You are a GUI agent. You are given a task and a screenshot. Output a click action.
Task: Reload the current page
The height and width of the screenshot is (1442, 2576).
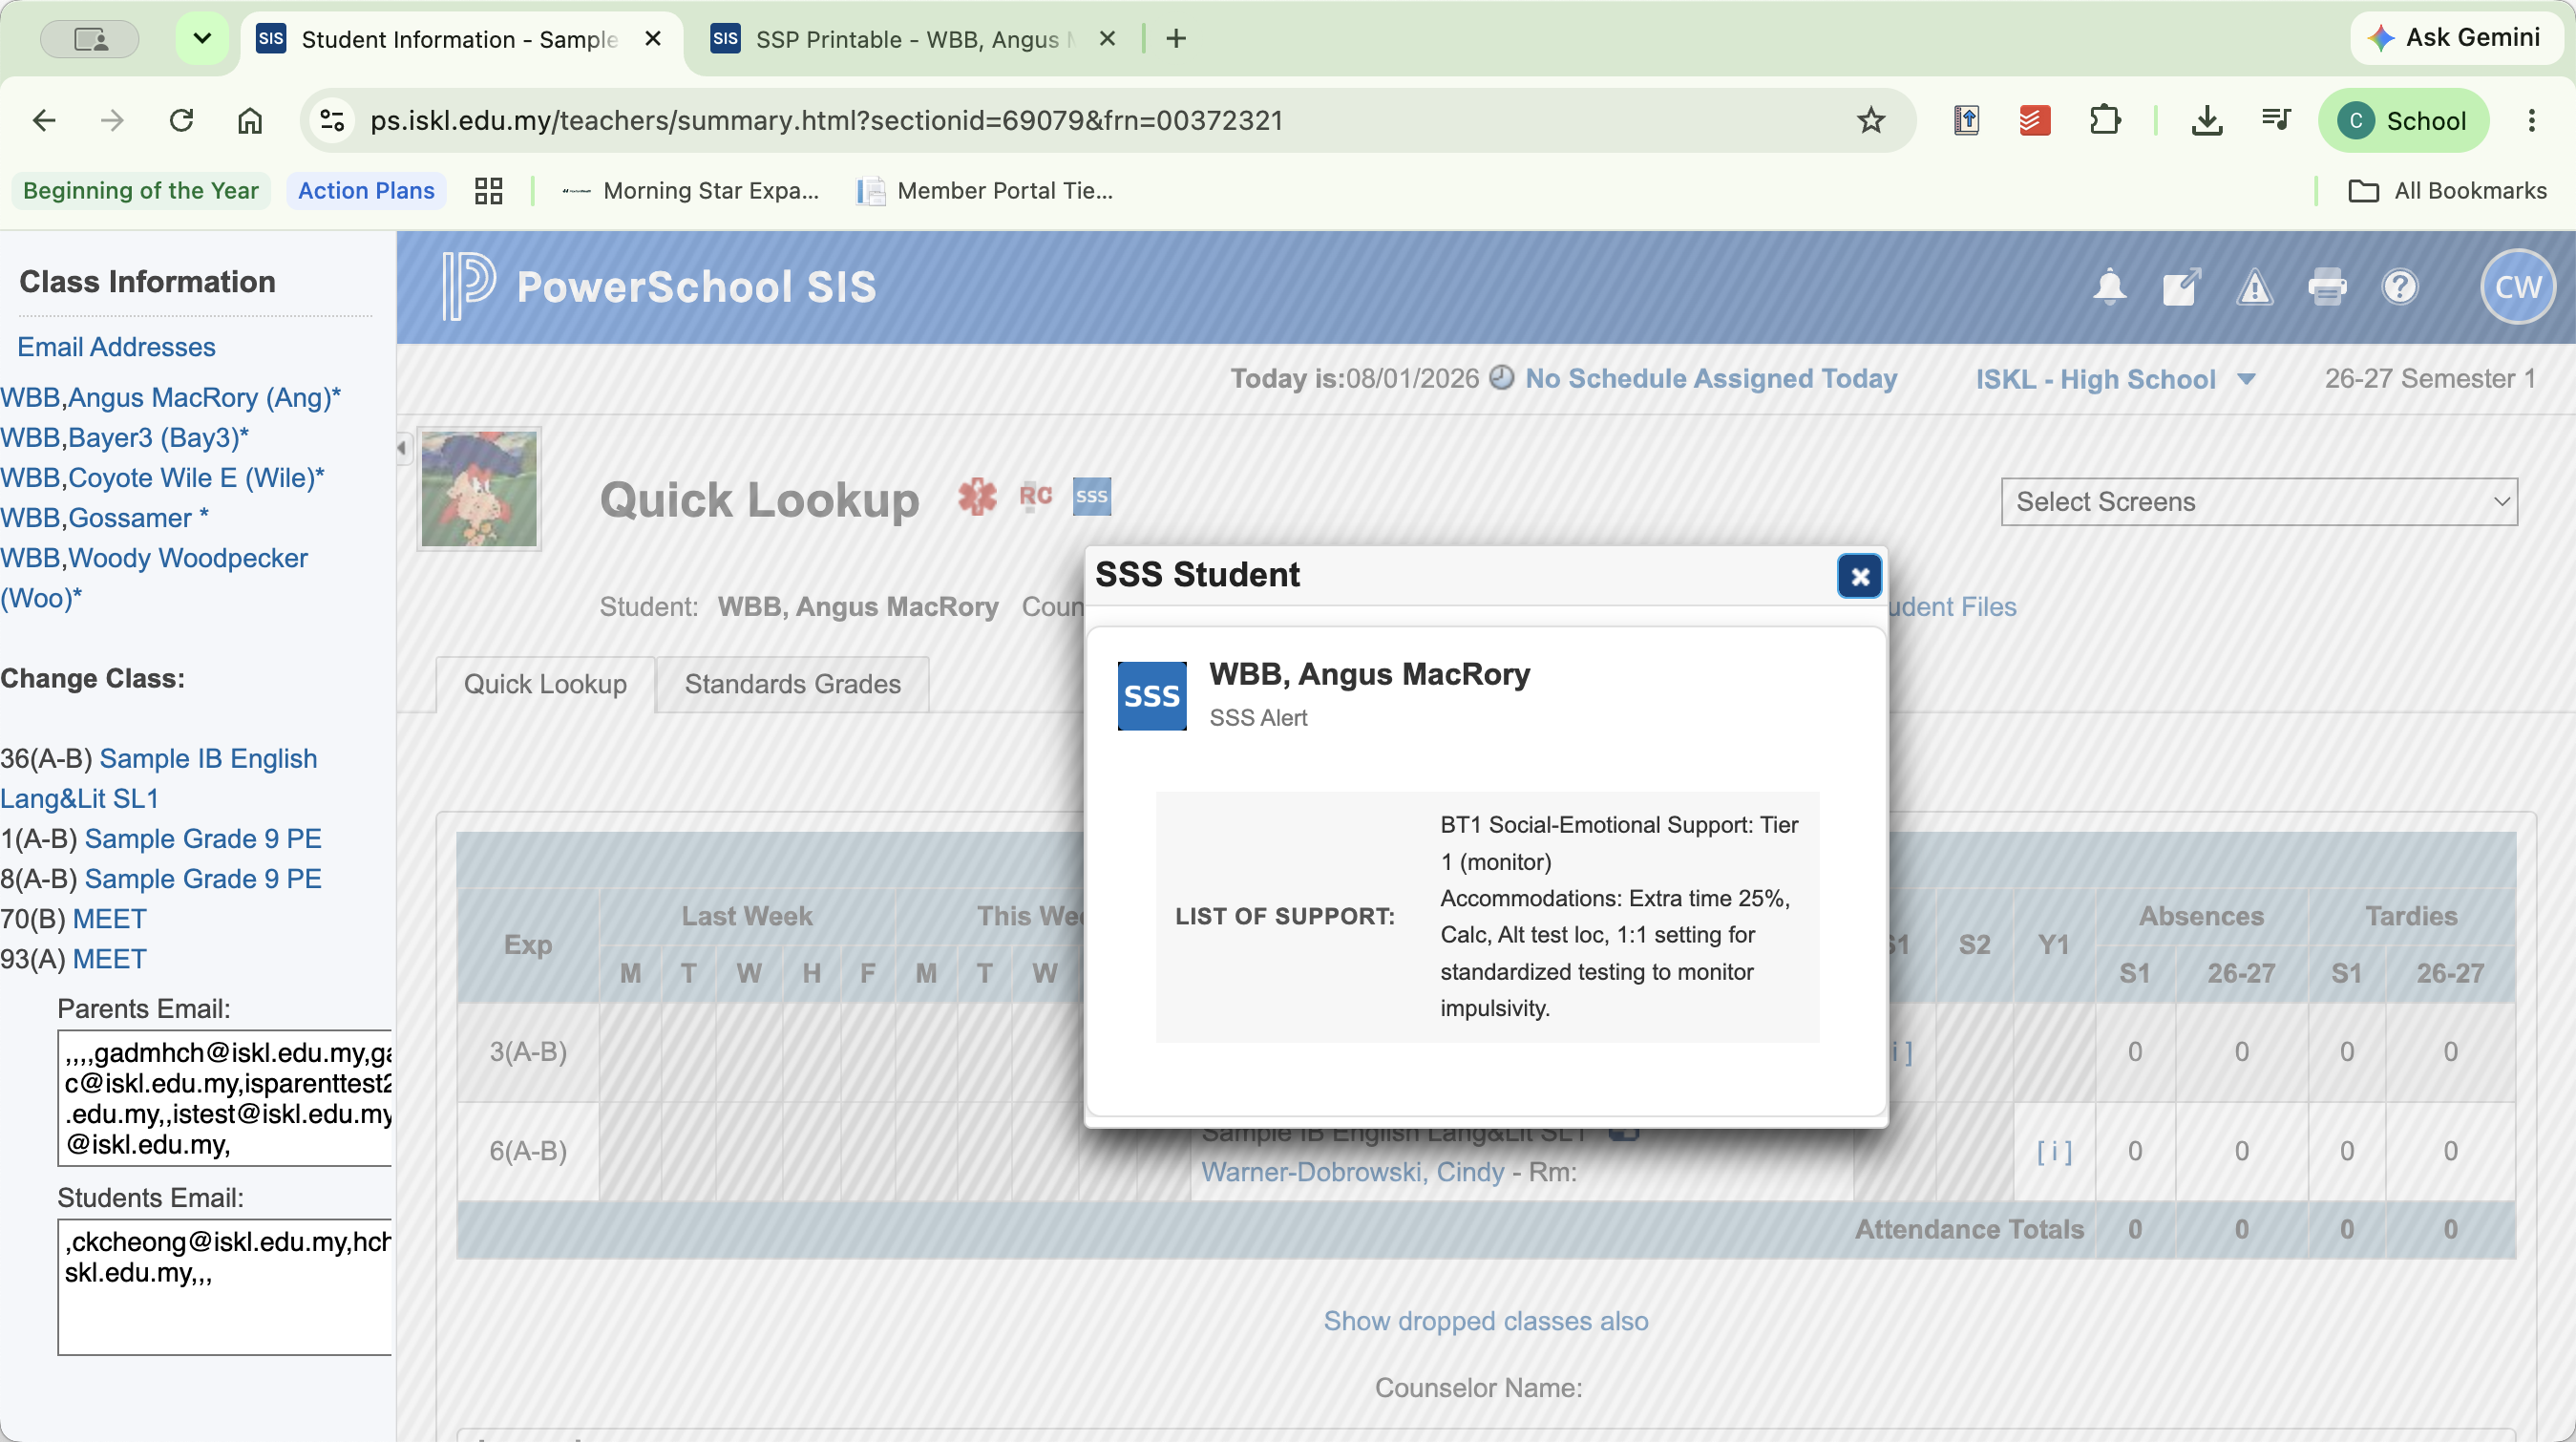[181, 121]
